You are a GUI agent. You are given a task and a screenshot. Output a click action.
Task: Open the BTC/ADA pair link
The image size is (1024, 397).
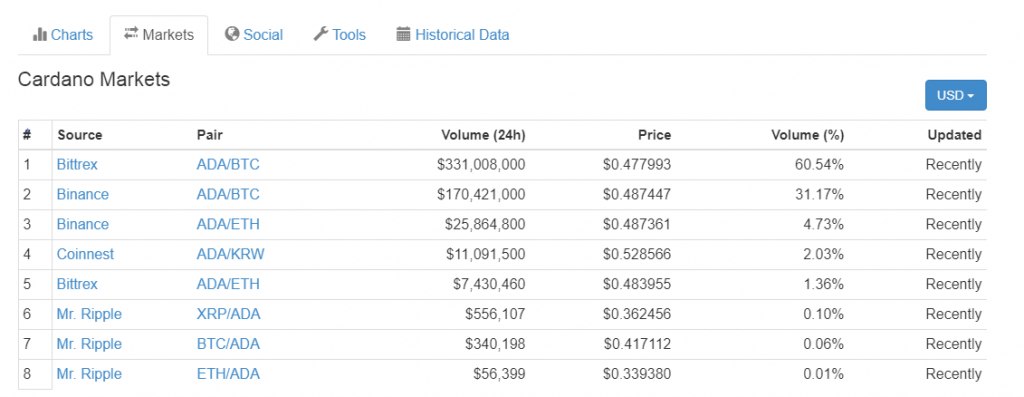[x=228, y=344]
